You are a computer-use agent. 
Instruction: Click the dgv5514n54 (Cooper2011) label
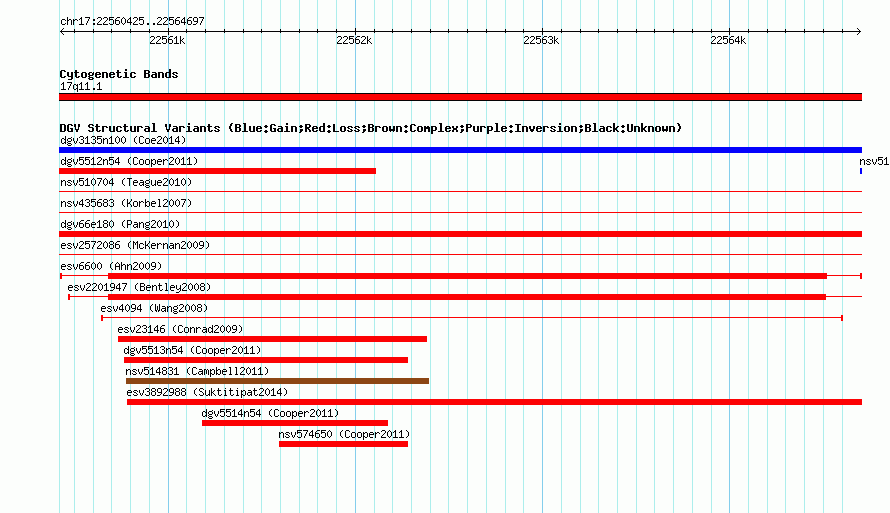point(270,413)
